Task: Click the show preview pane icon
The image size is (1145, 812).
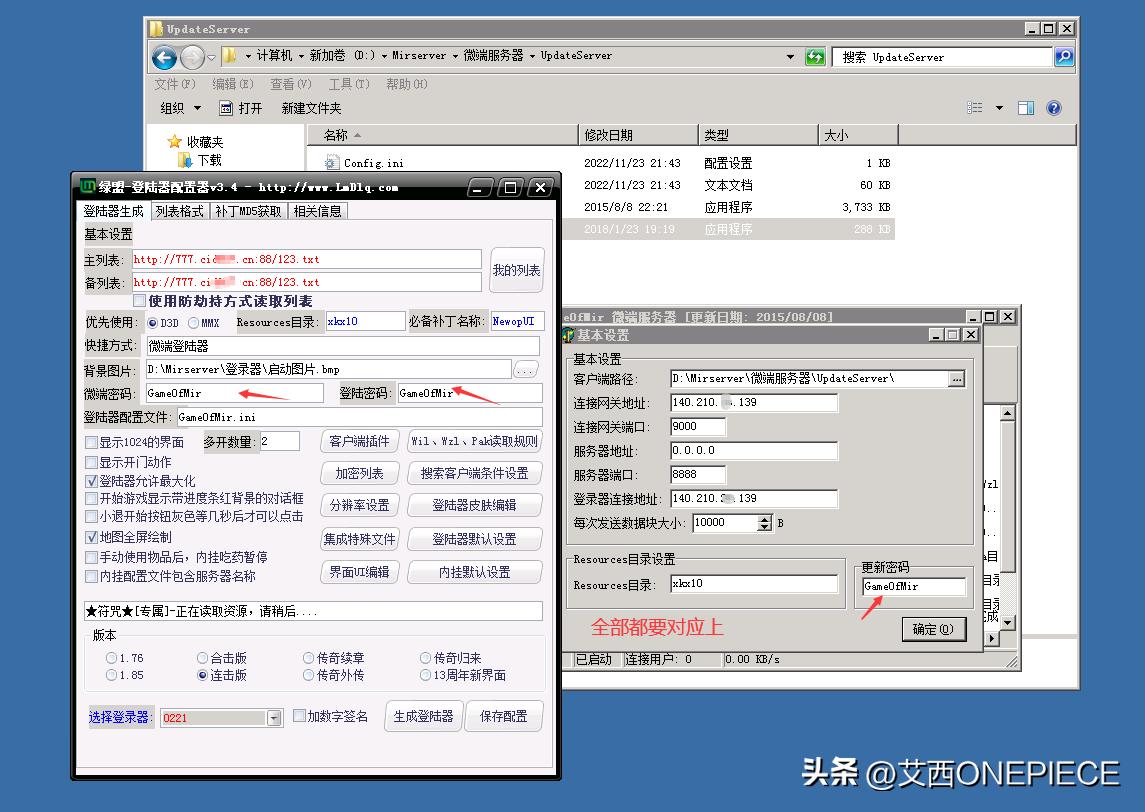Action: 1025,107
